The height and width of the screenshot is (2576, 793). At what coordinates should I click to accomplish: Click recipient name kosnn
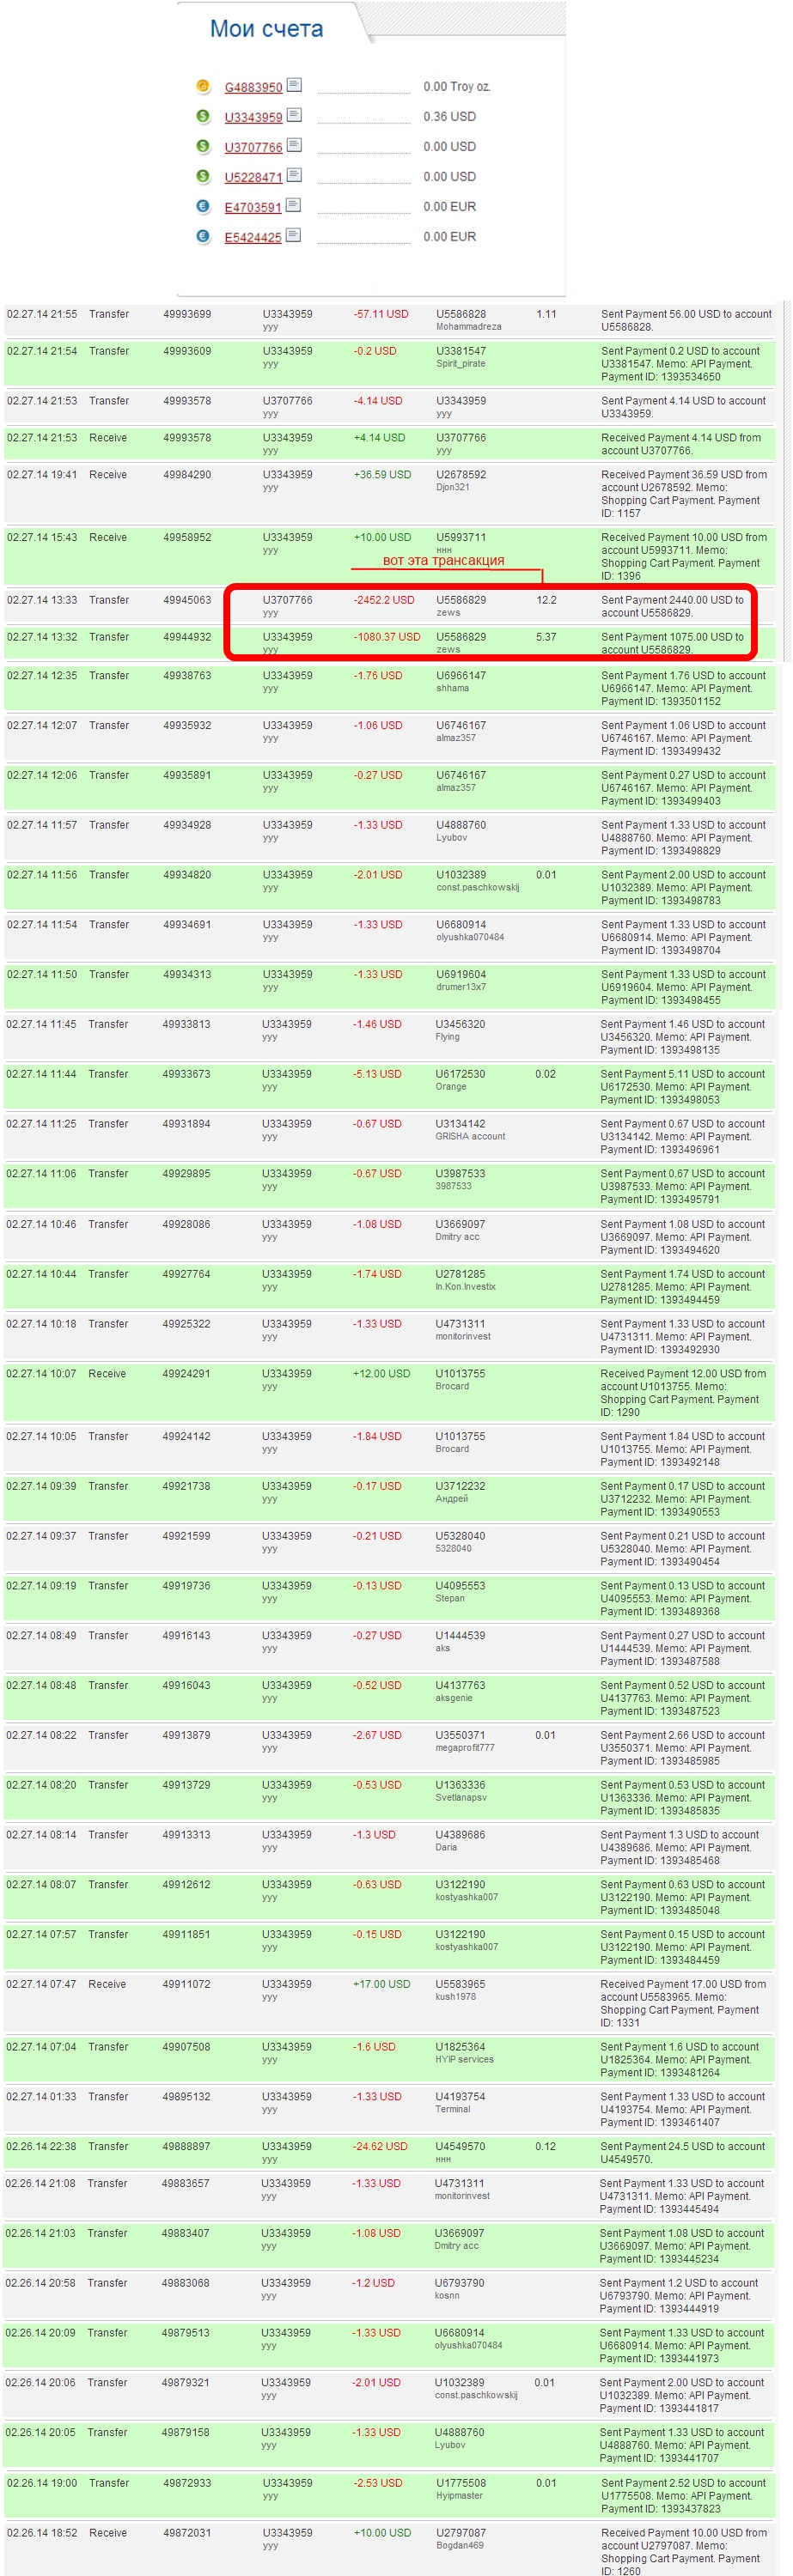pos(446,2296)
